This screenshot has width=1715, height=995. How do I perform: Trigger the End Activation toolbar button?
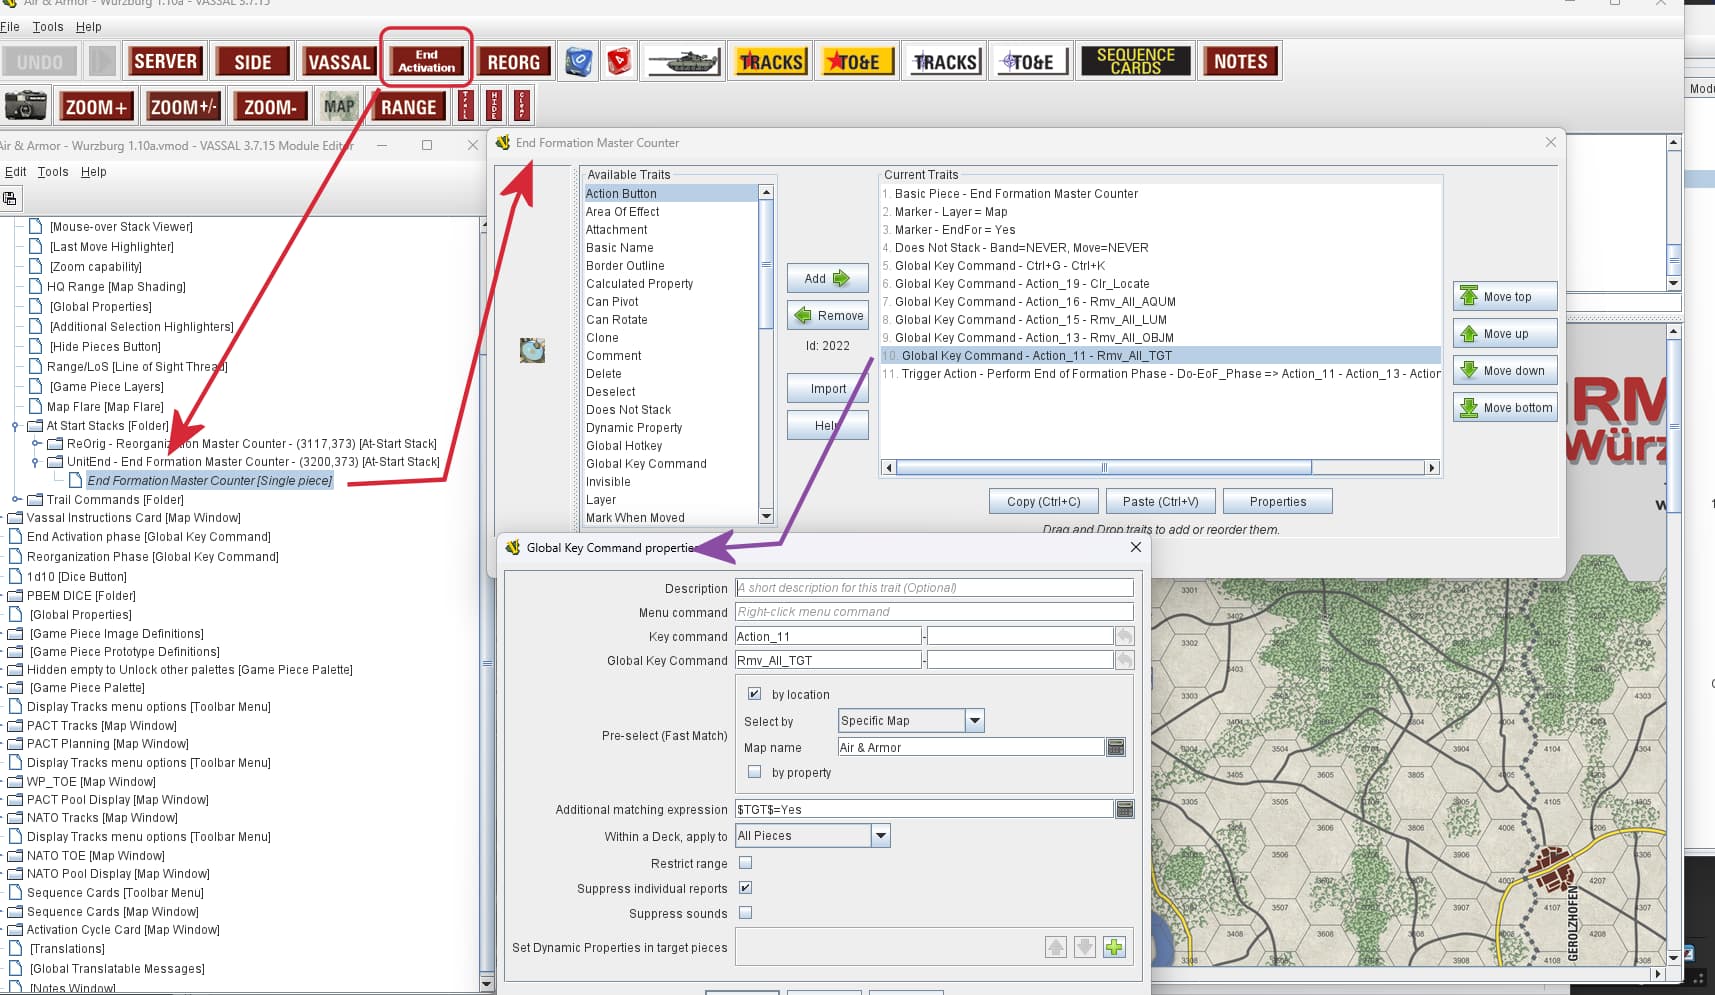(x=426, y=61)
